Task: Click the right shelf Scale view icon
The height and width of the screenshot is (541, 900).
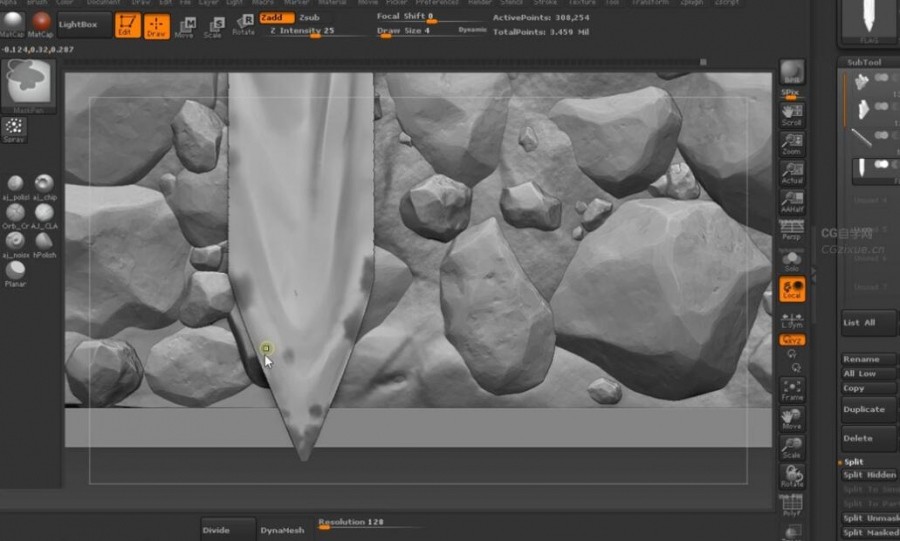Action: coord(792,447)
